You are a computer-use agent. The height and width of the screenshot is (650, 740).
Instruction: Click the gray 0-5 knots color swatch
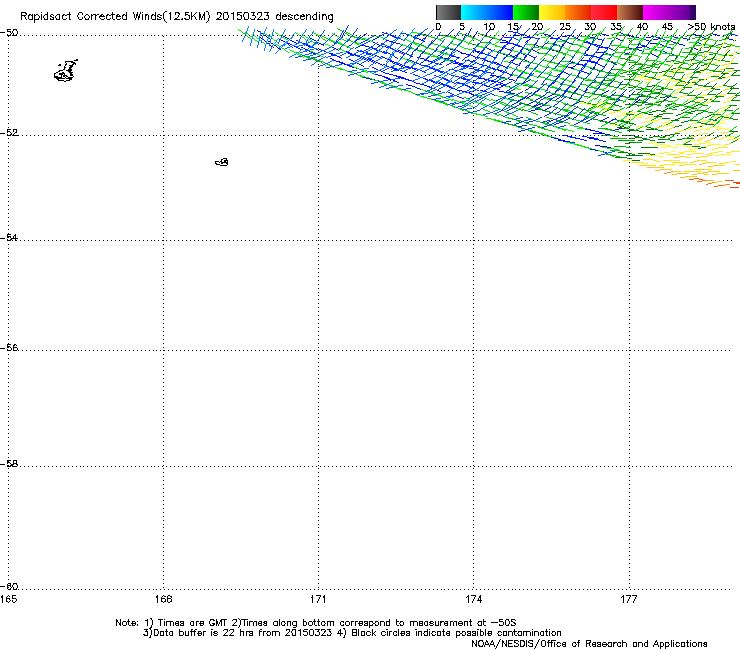tap(448, 12)
